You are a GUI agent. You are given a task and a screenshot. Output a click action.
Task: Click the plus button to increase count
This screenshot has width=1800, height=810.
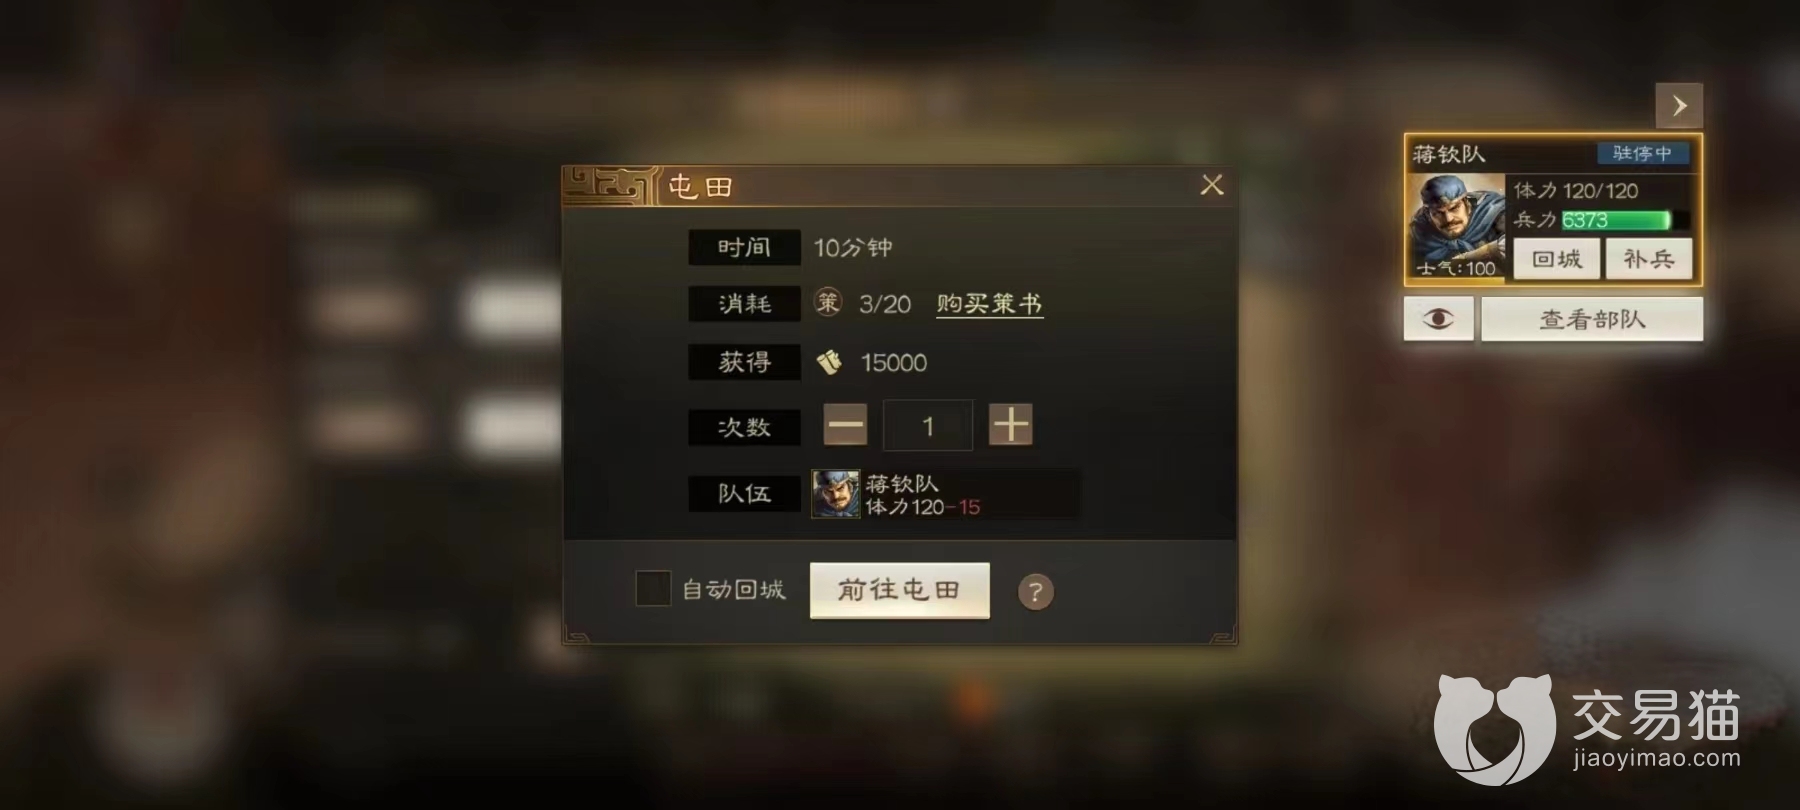pyautogui.click(x=1010, y=426)
